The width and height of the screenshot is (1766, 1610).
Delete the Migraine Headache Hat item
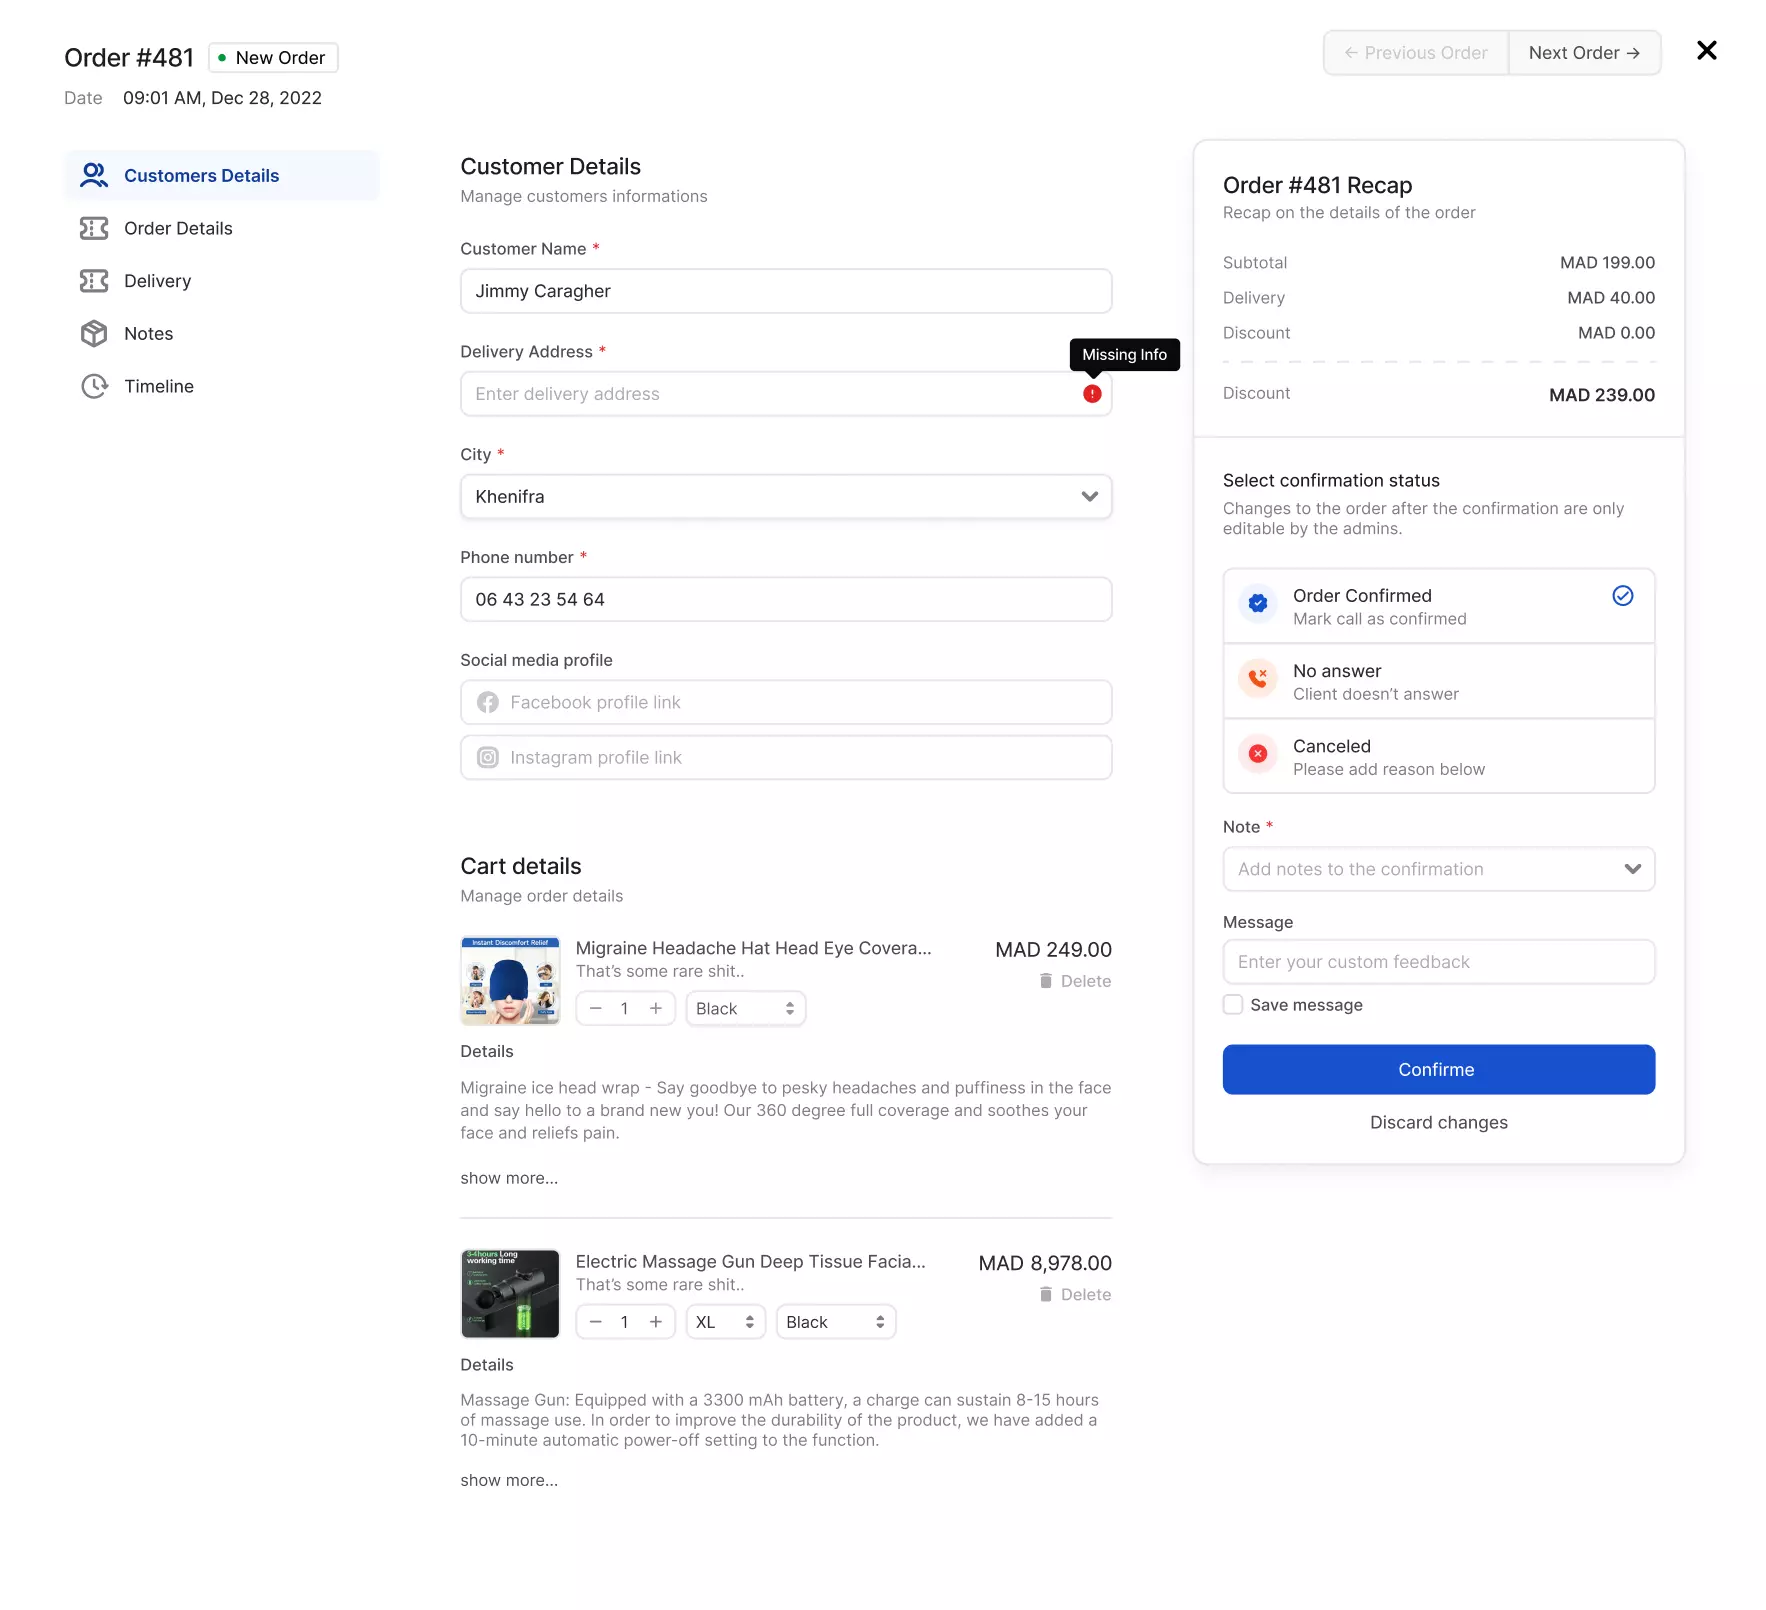point(1075,981)
